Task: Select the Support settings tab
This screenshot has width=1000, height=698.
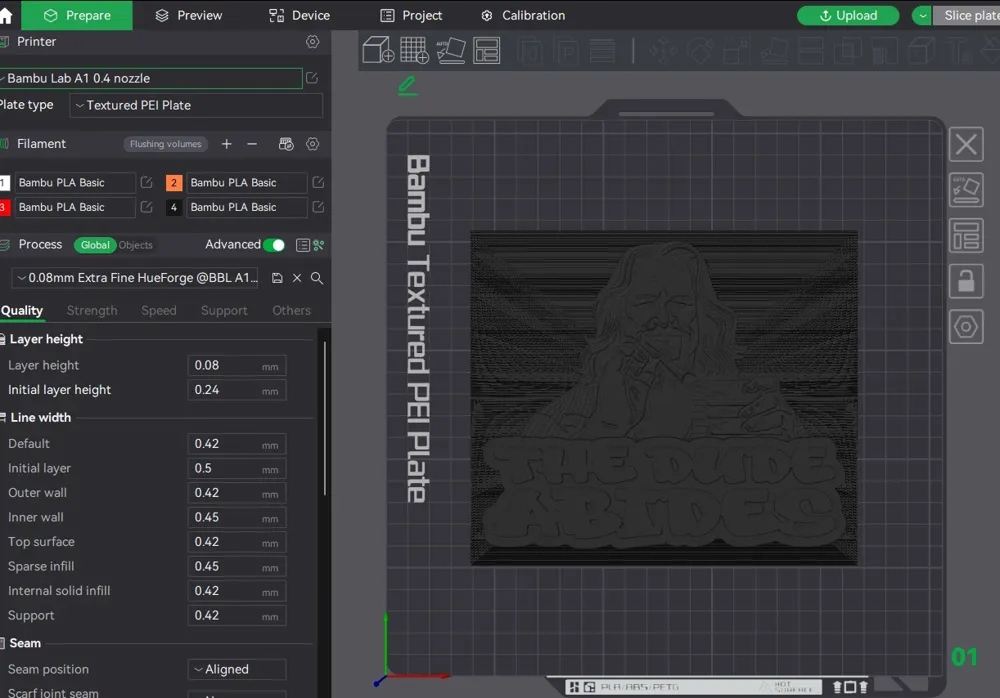Action: coord(224,311)
